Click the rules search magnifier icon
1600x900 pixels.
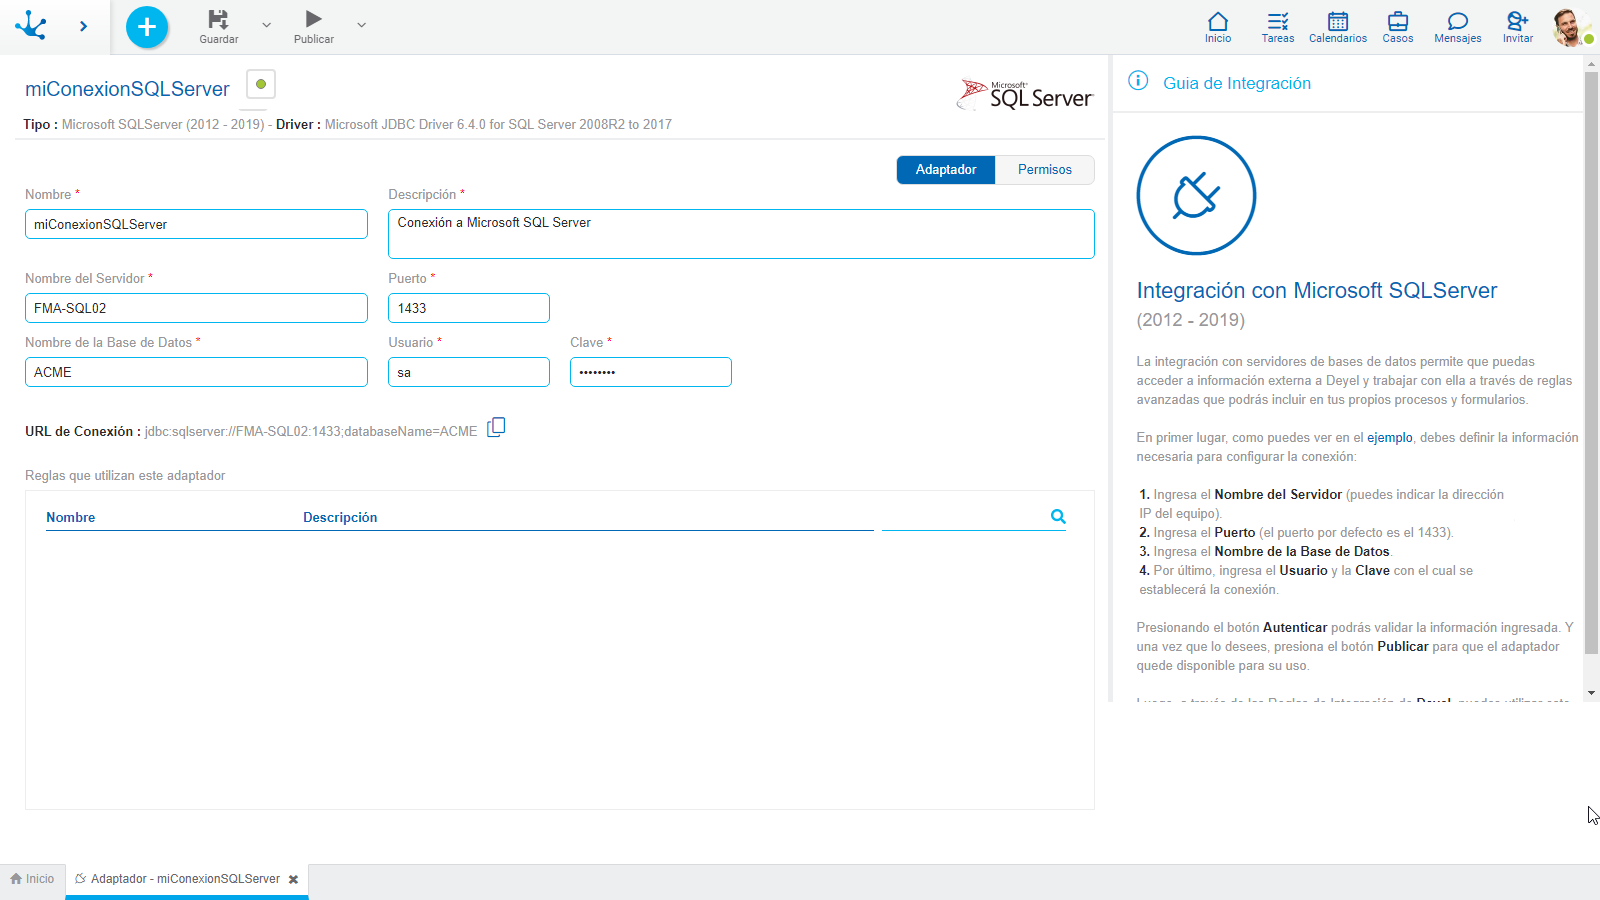point(1058,517)
